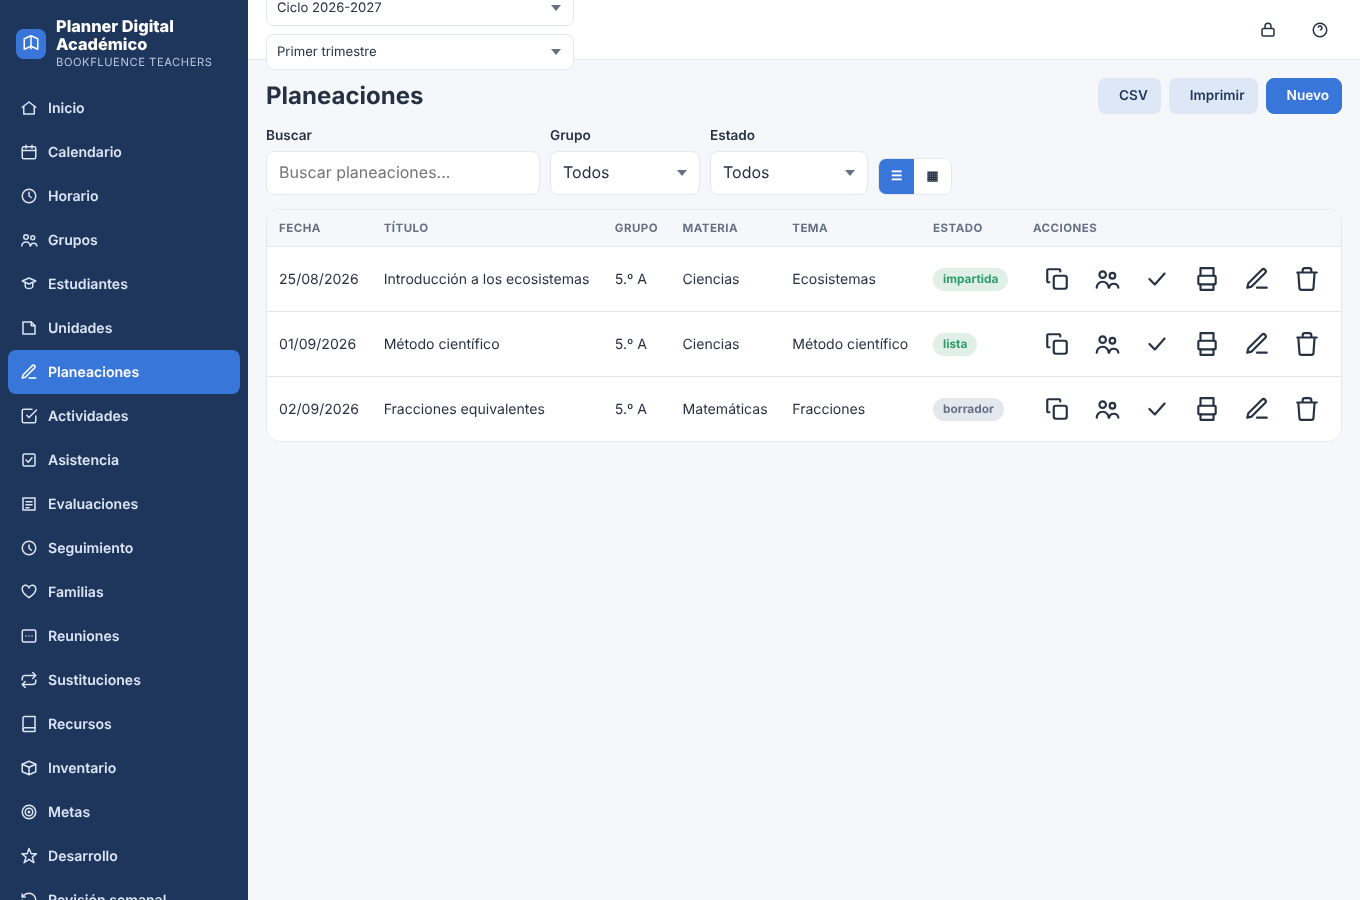Viewport: 1360px width, 900px height.
Task: Create a plan with the Nuevo button
Action: click(x=1304, y=96)
